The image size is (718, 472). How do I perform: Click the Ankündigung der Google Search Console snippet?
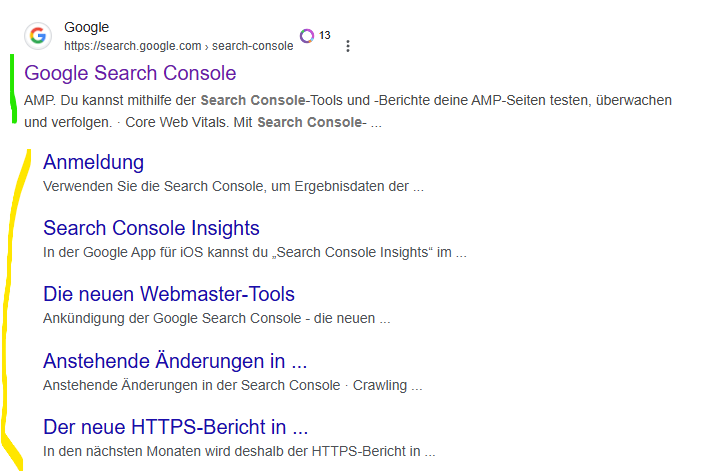pyautogui.click(x=217, y=318)
